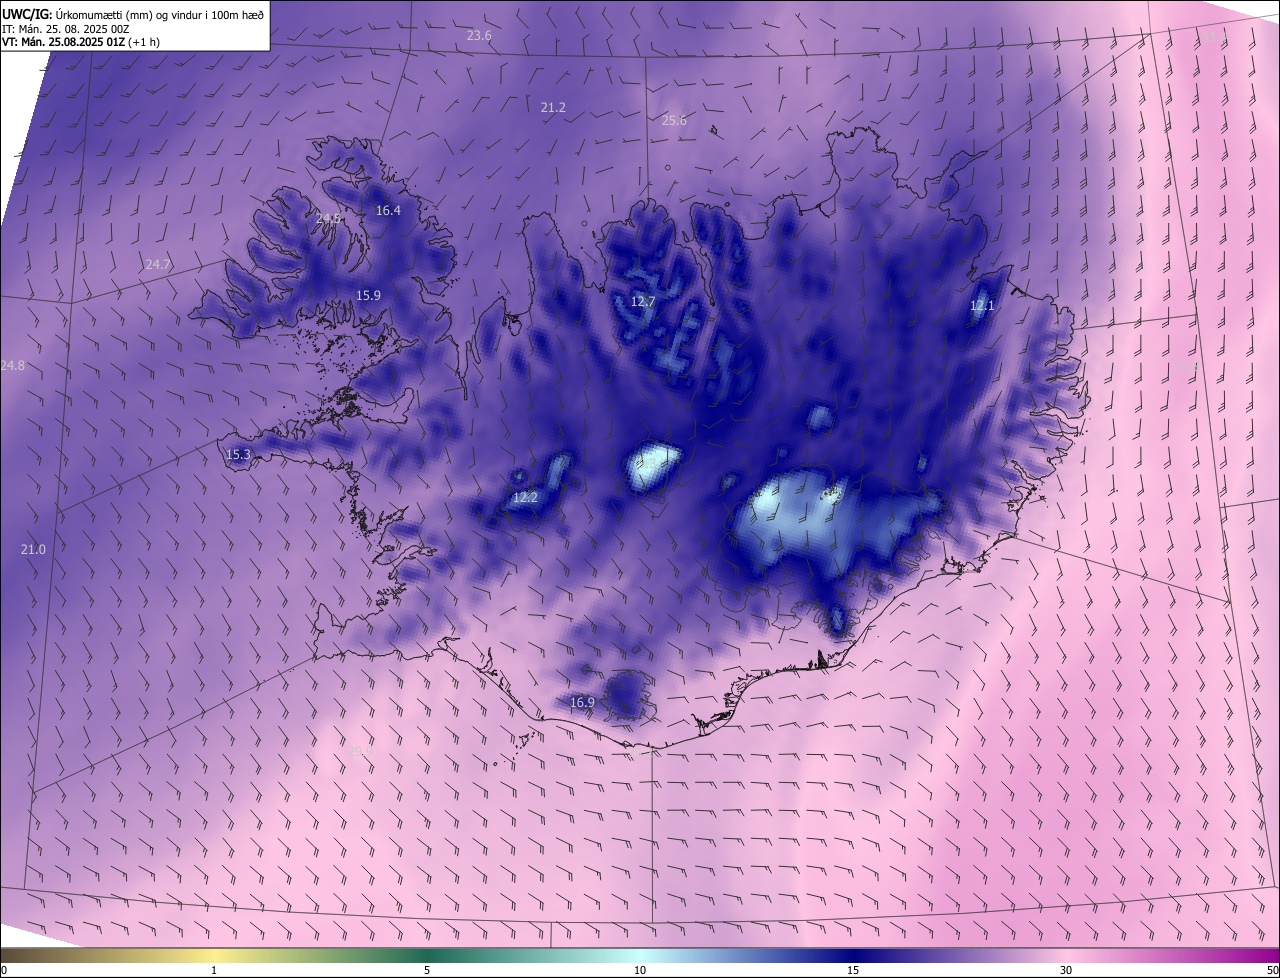
Task: Click the 24.6 value label on the map
Action: (x=328, y=218)
